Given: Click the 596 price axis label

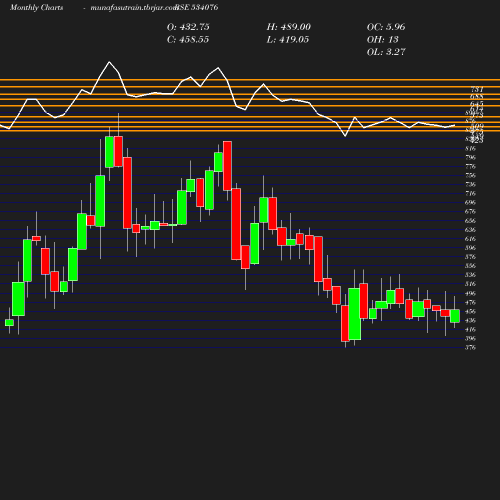Looking at the screenshot, I should tap(470, 248).
